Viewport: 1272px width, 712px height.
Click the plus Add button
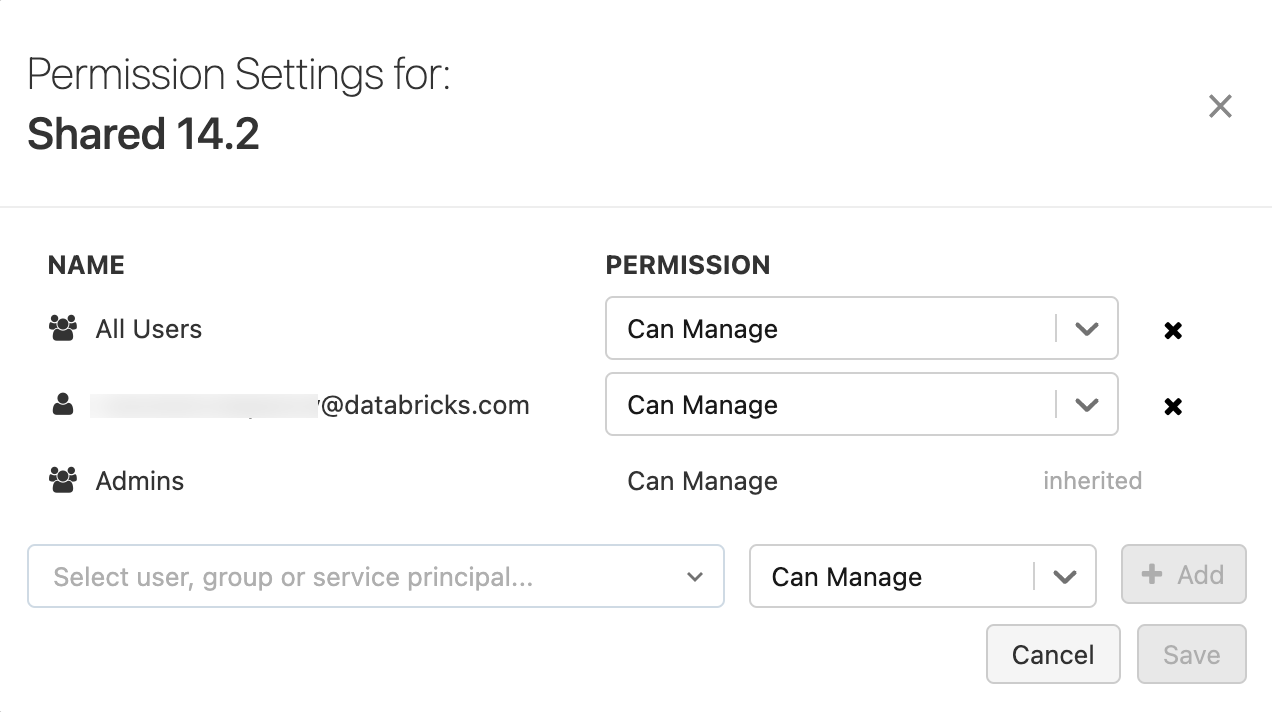[1183, 575]
